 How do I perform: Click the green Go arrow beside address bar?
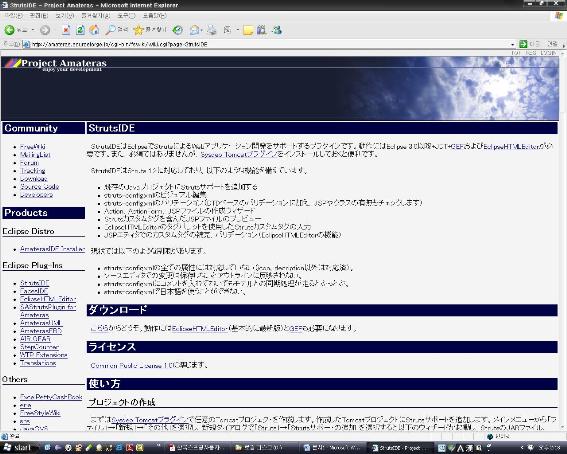point(523,44)
